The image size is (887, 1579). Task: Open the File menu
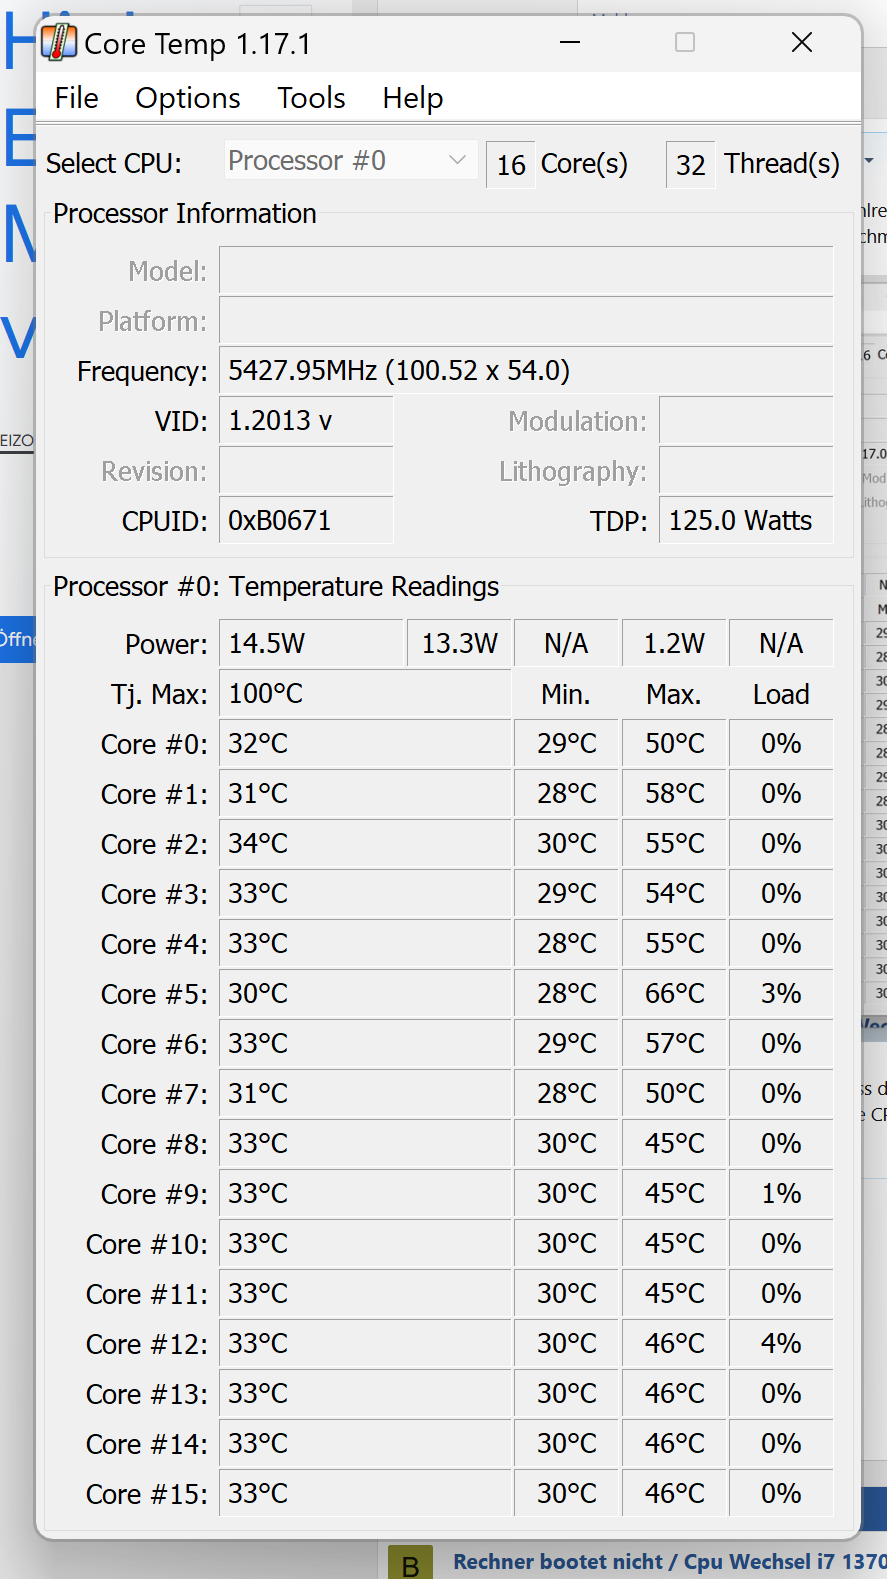(x=76, y=98)
